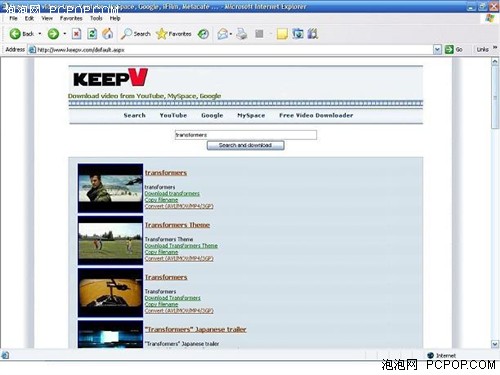
Task: Click the soldier video thumbnail
Action: [x=110, y=188]
